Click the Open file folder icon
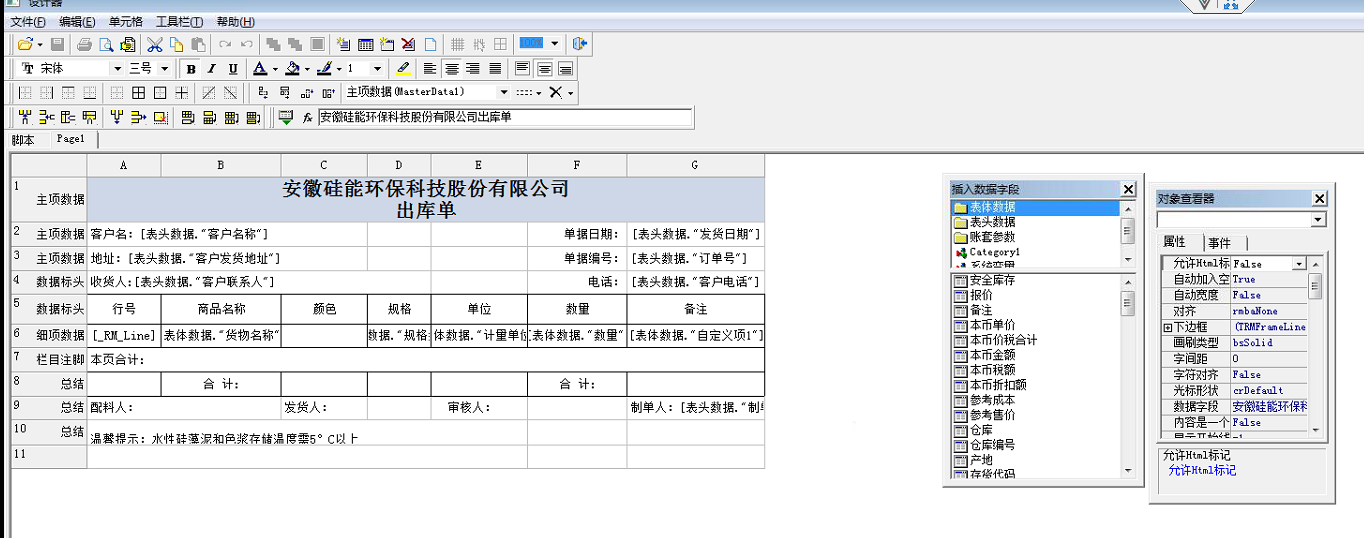Screen dimensions: 1364x538 click(x=25, y=44)
